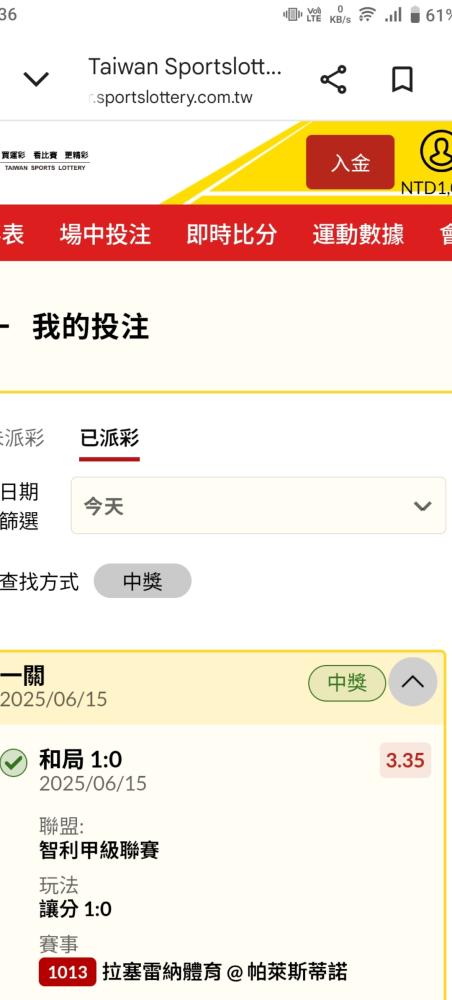Open the 日期篩選 dropdown showing 今天
The height and width of the screenshot is (1000, 452).
point(258,505)
